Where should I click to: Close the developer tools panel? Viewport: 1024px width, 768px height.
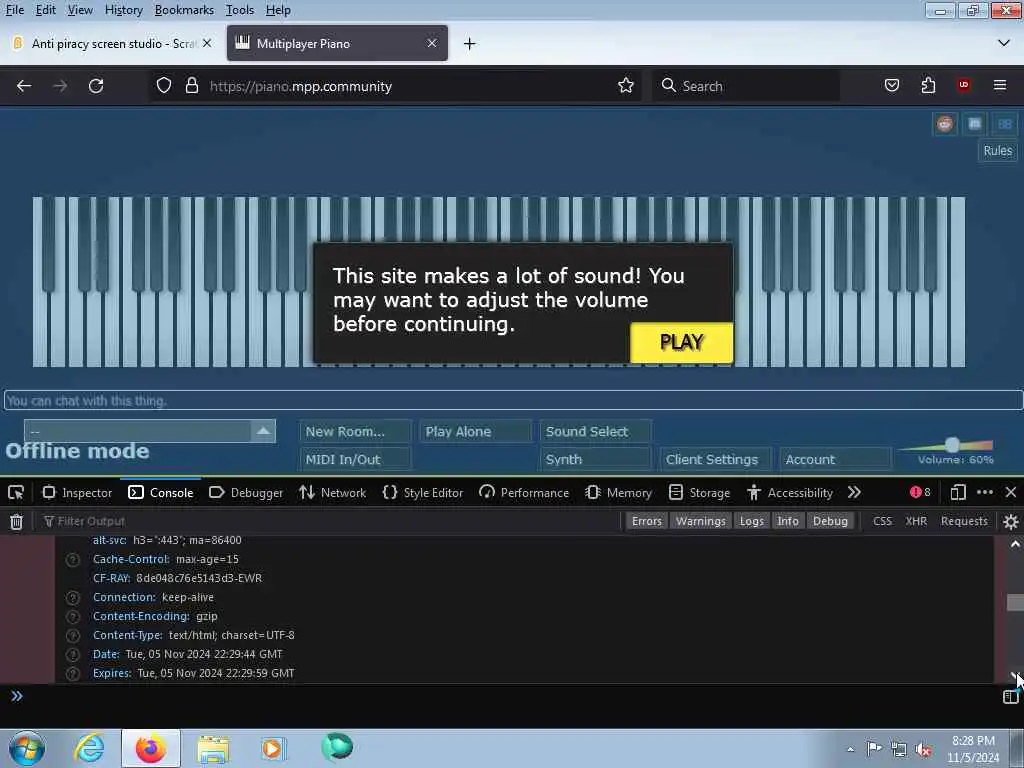1010,492
